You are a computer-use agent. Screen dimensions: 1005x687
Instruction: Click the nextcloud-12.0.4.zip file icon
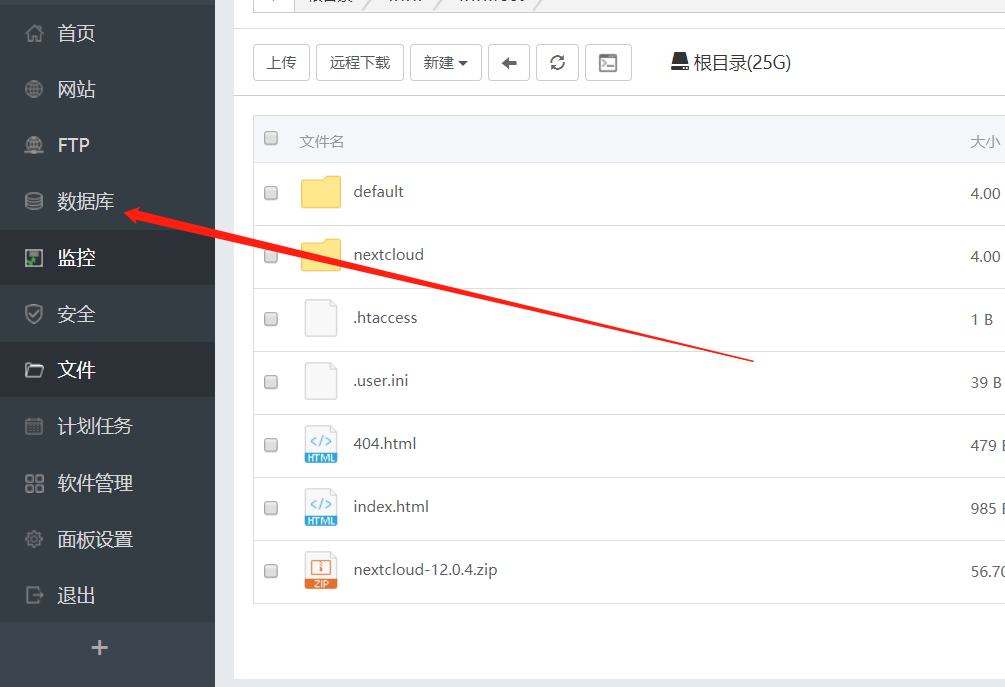(321, 571)
